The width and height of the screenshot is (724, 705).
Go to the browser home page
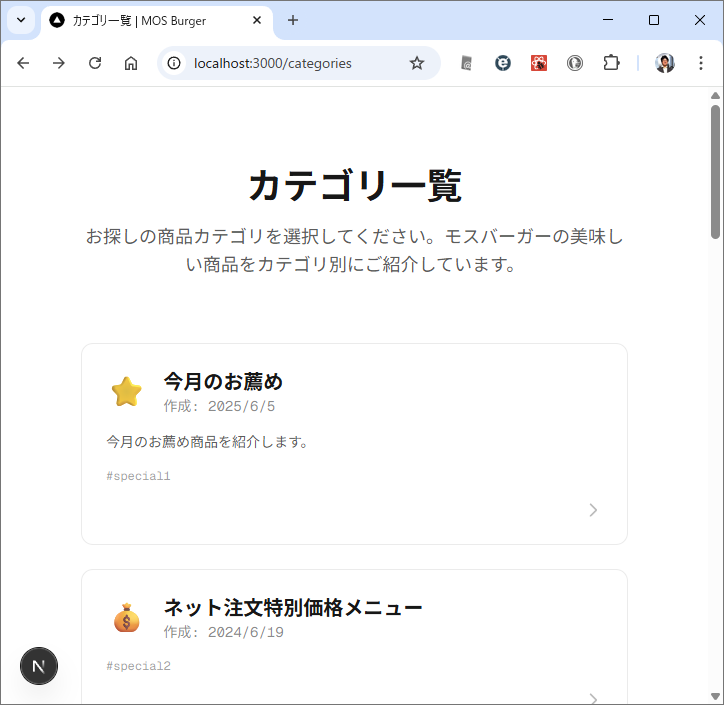click(x=131, y=63)
